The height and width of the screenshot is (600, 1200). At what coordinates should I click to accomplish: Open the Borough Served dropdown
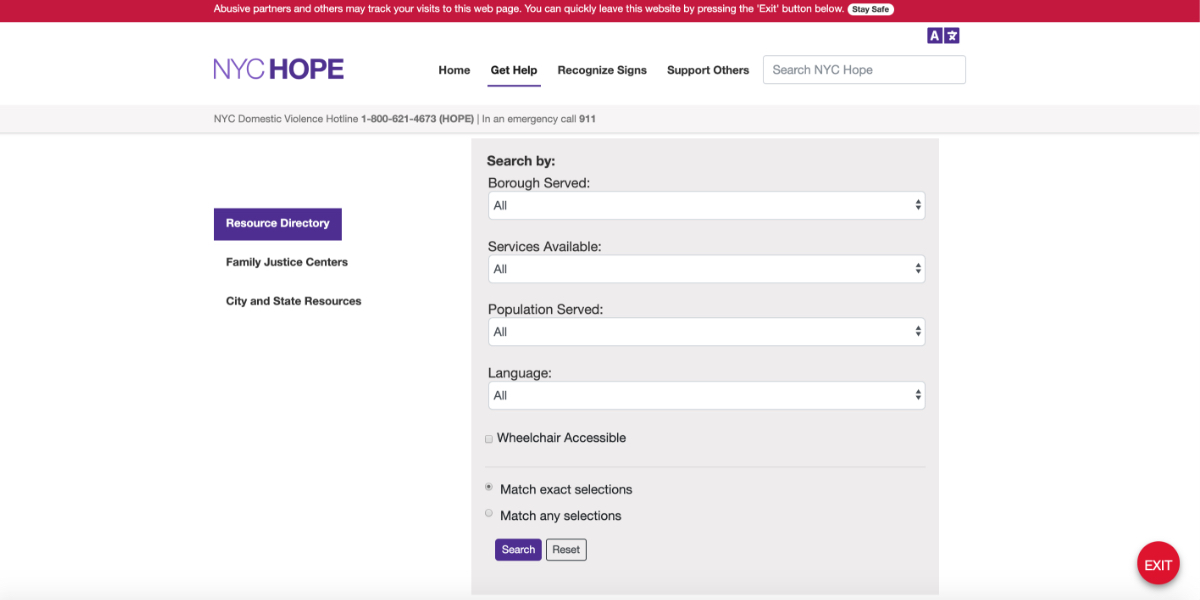pyautogui.click(x=706, y=205)
